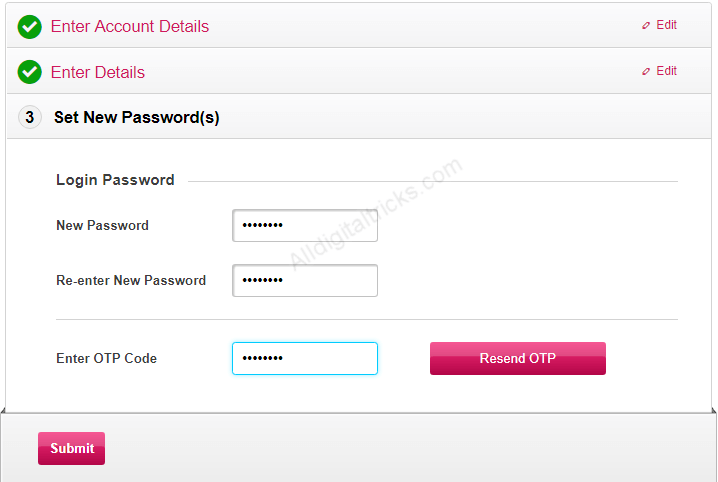Click the Alldigitaltricks.com watermark text
Viewport: 718px width, 482px height.
point(376,213)
